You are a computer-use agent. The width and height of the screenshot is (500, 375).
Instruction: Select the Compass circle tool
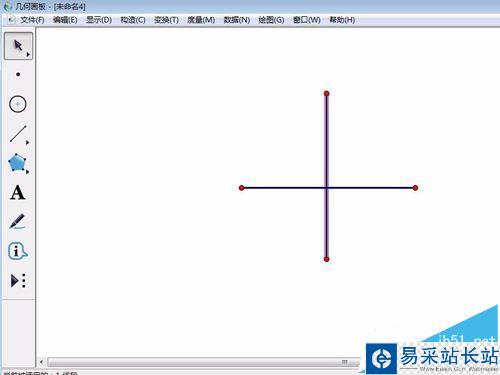point(18,104)
